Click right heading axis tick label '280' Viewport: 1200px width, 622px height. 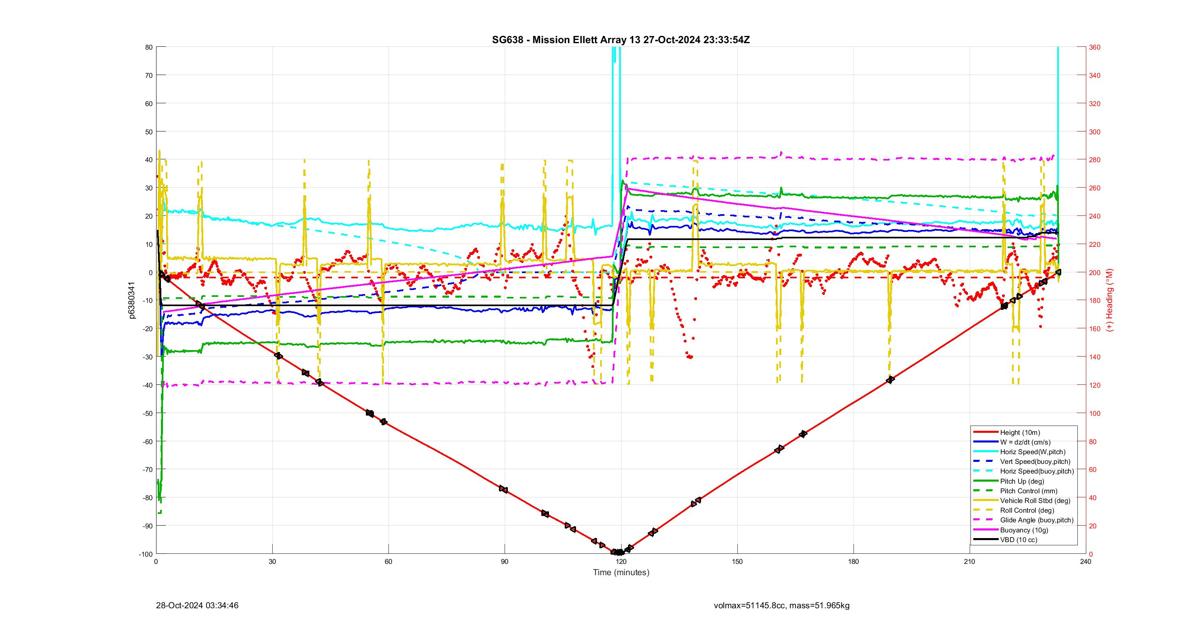pos(1095,160)
